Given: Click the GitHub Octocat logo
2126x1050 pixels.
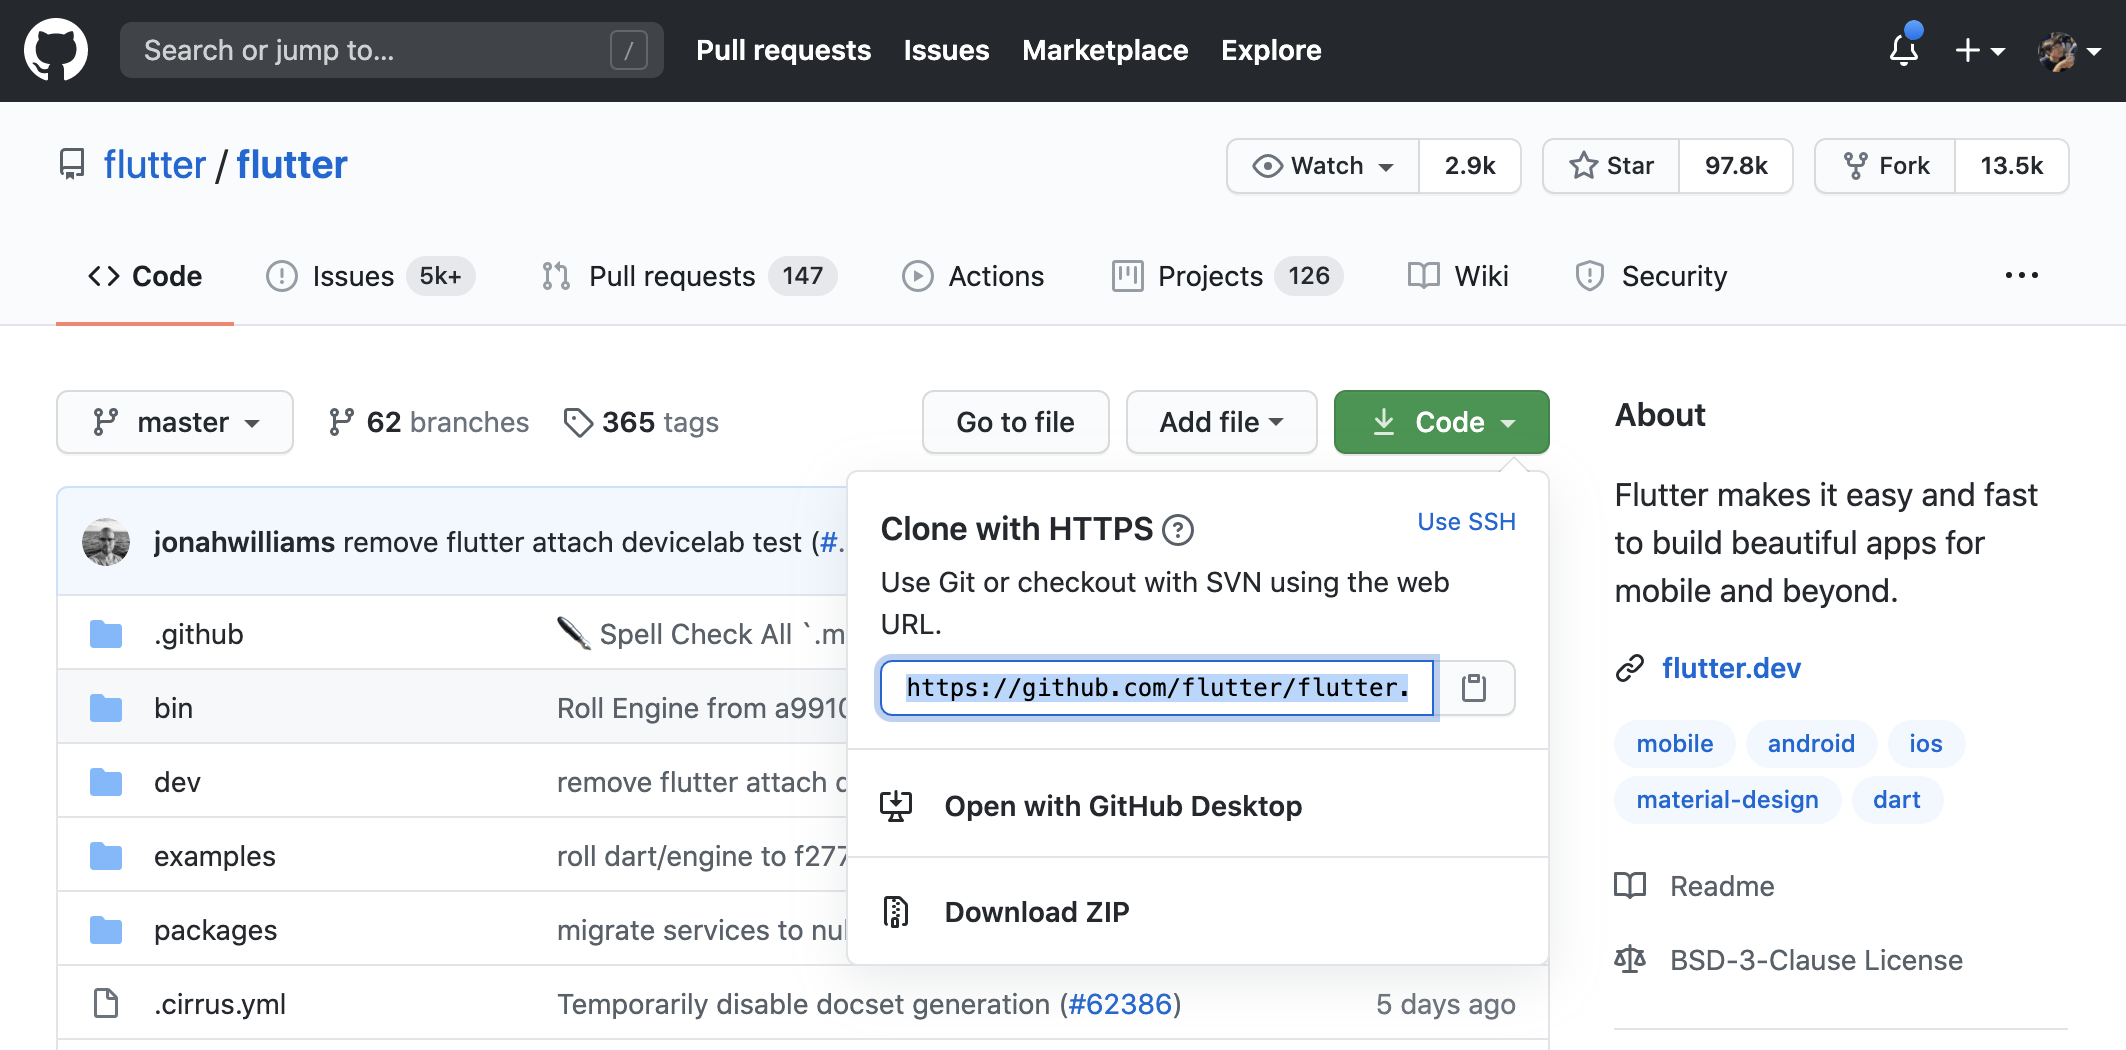Looking at the screenshot, I should pos(56,50).
